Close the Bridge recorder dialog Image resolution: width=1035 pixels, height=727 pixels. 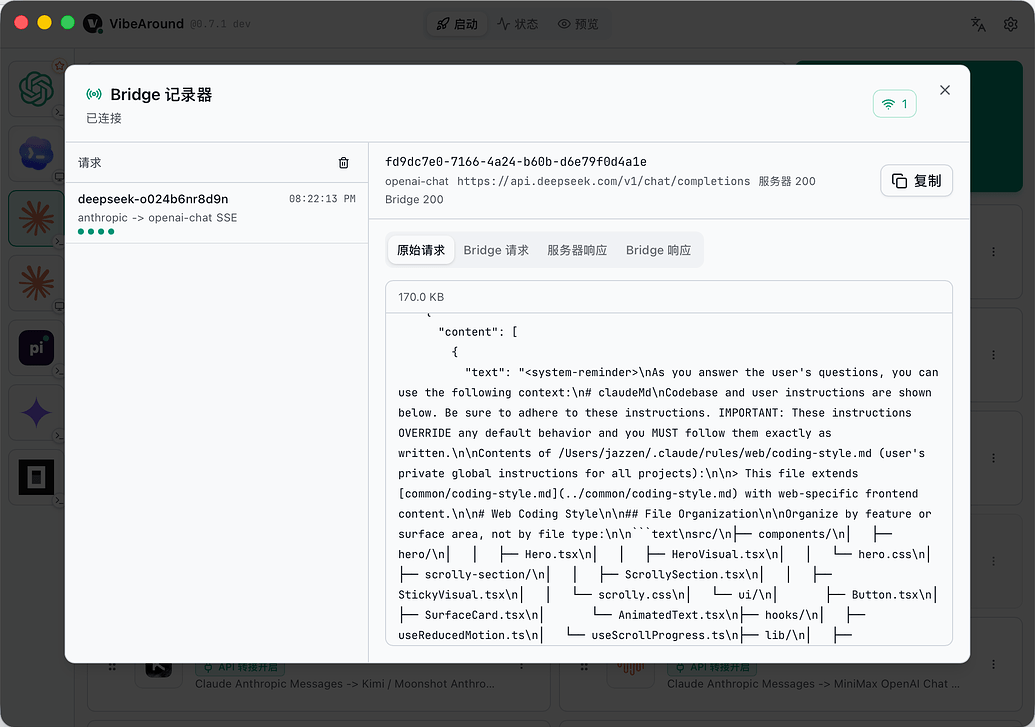tap(945, 90)
